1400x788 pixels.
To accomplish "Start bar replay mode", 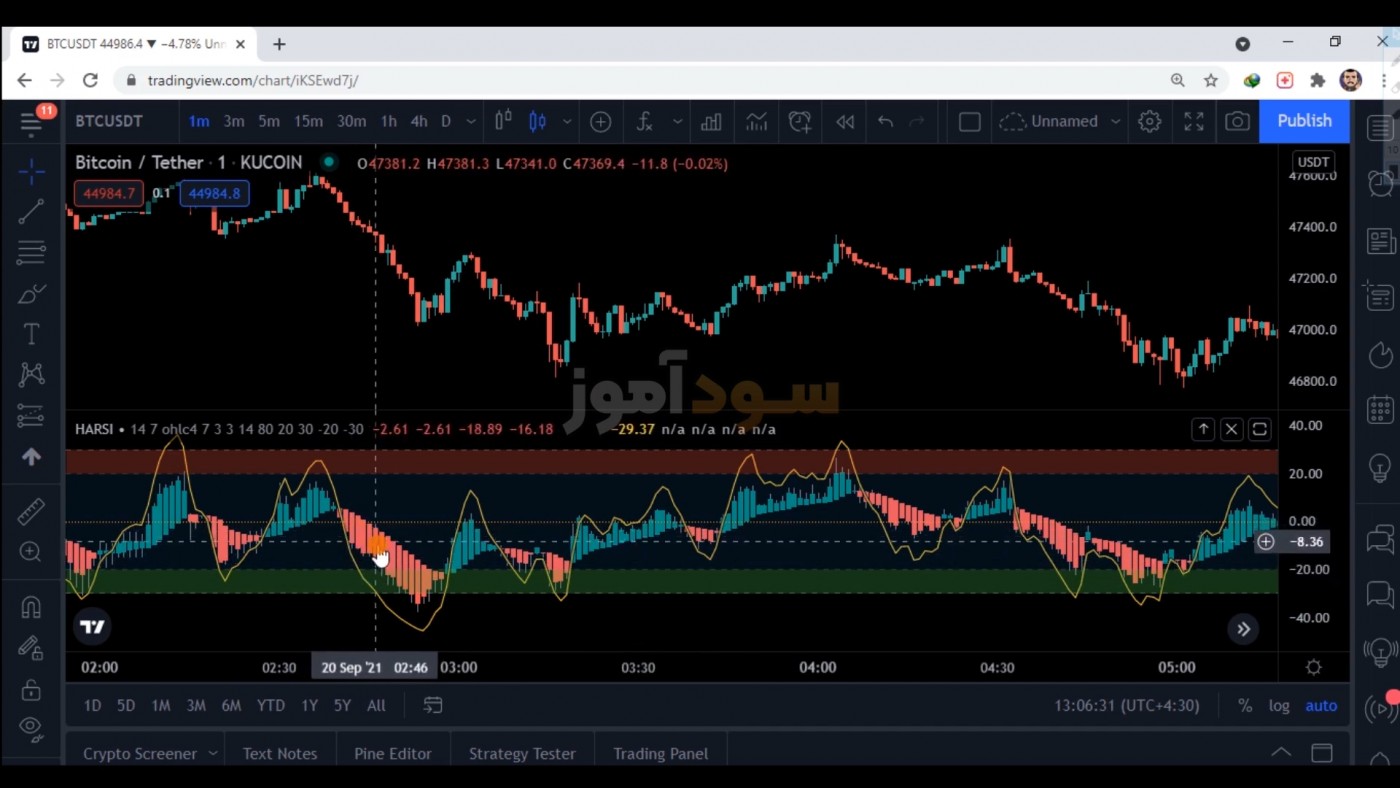I will [x=845, y=121].
